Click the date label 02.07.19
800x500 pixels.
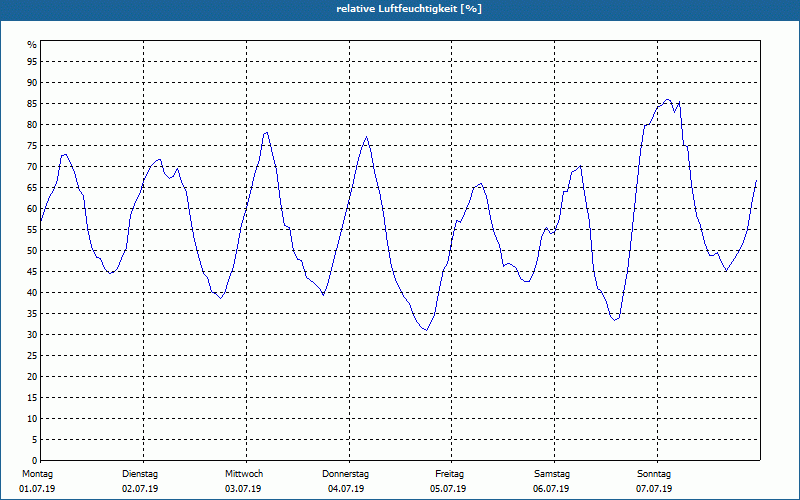click(140, 489)
